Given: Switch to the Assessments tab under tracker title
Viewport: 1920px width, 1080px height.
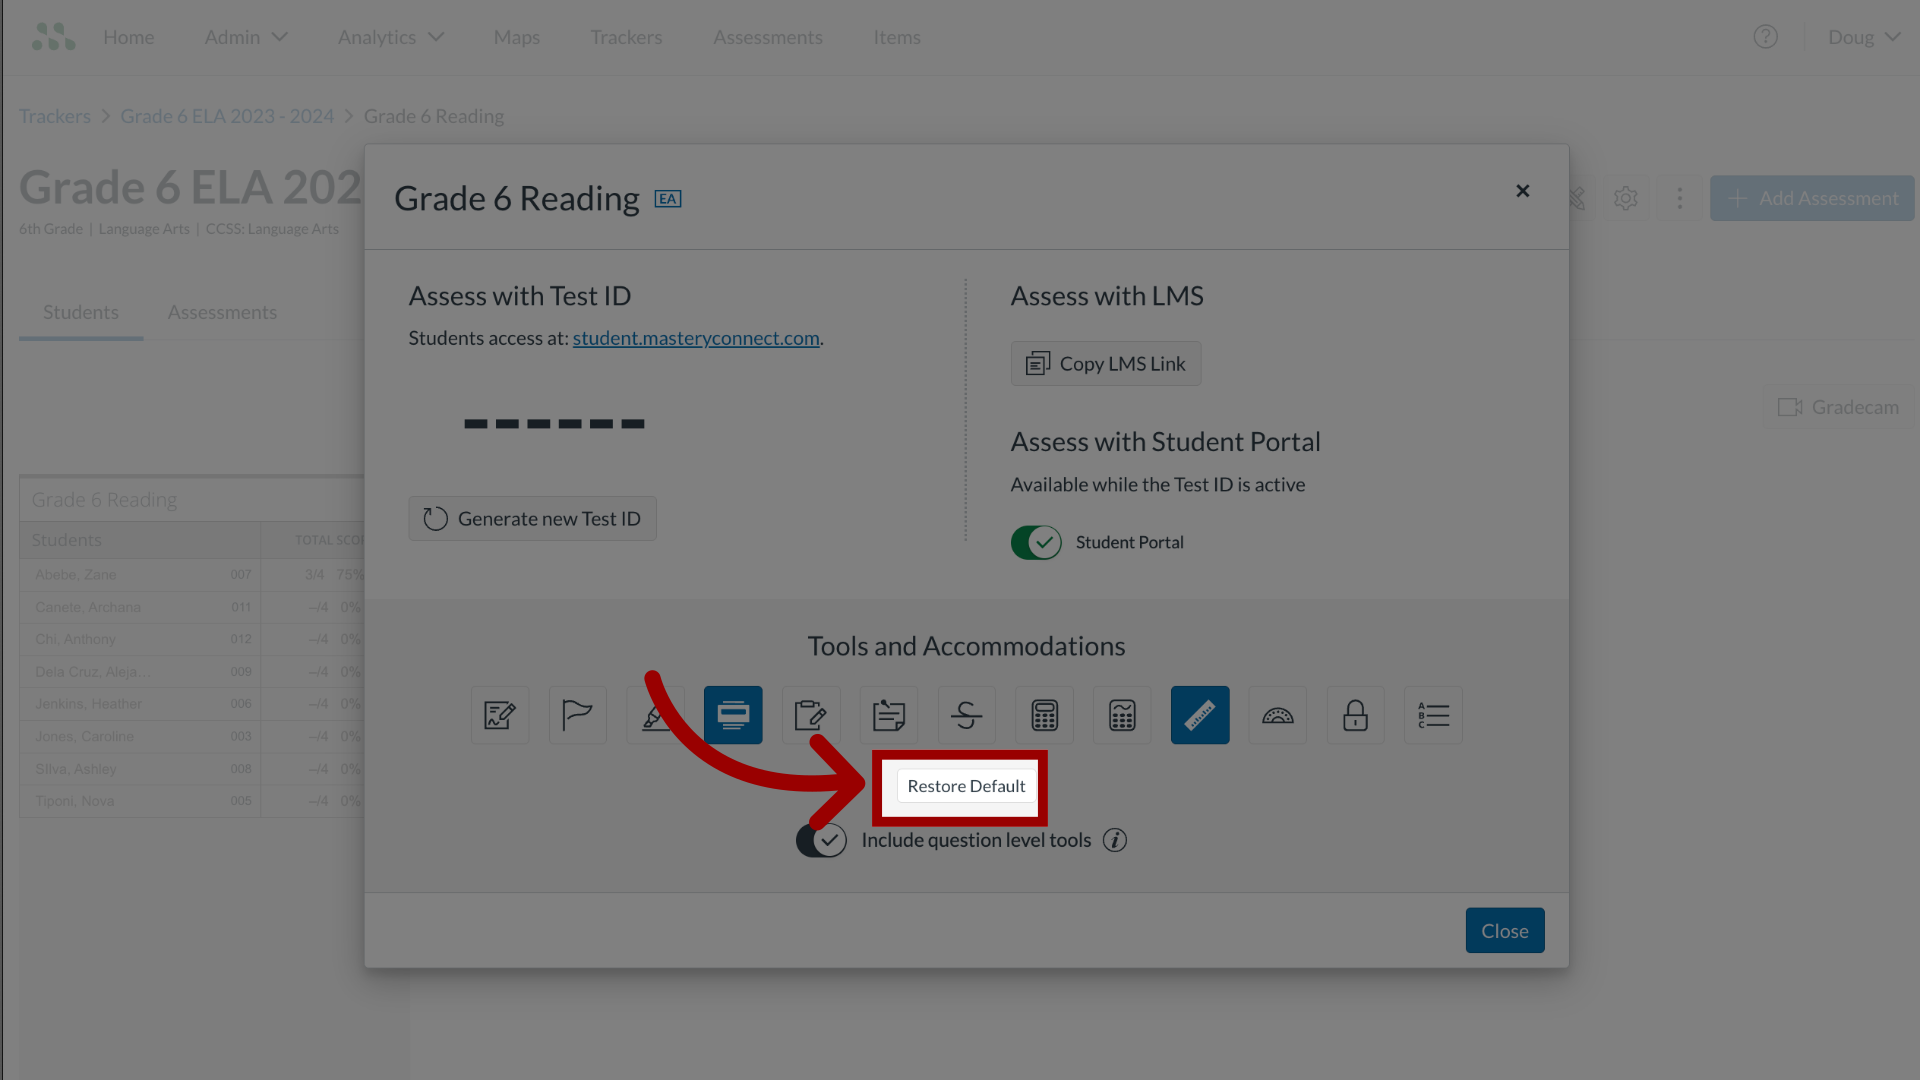Looking at the screenshot, I should [222, 312].
